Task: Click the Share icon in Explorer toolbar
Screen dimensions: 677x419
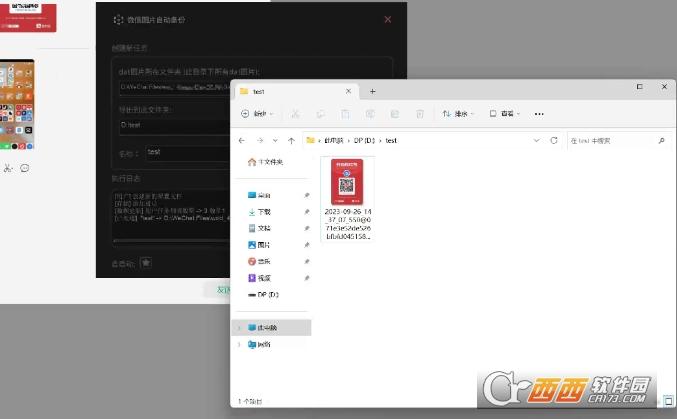Action: click(395, 114)
